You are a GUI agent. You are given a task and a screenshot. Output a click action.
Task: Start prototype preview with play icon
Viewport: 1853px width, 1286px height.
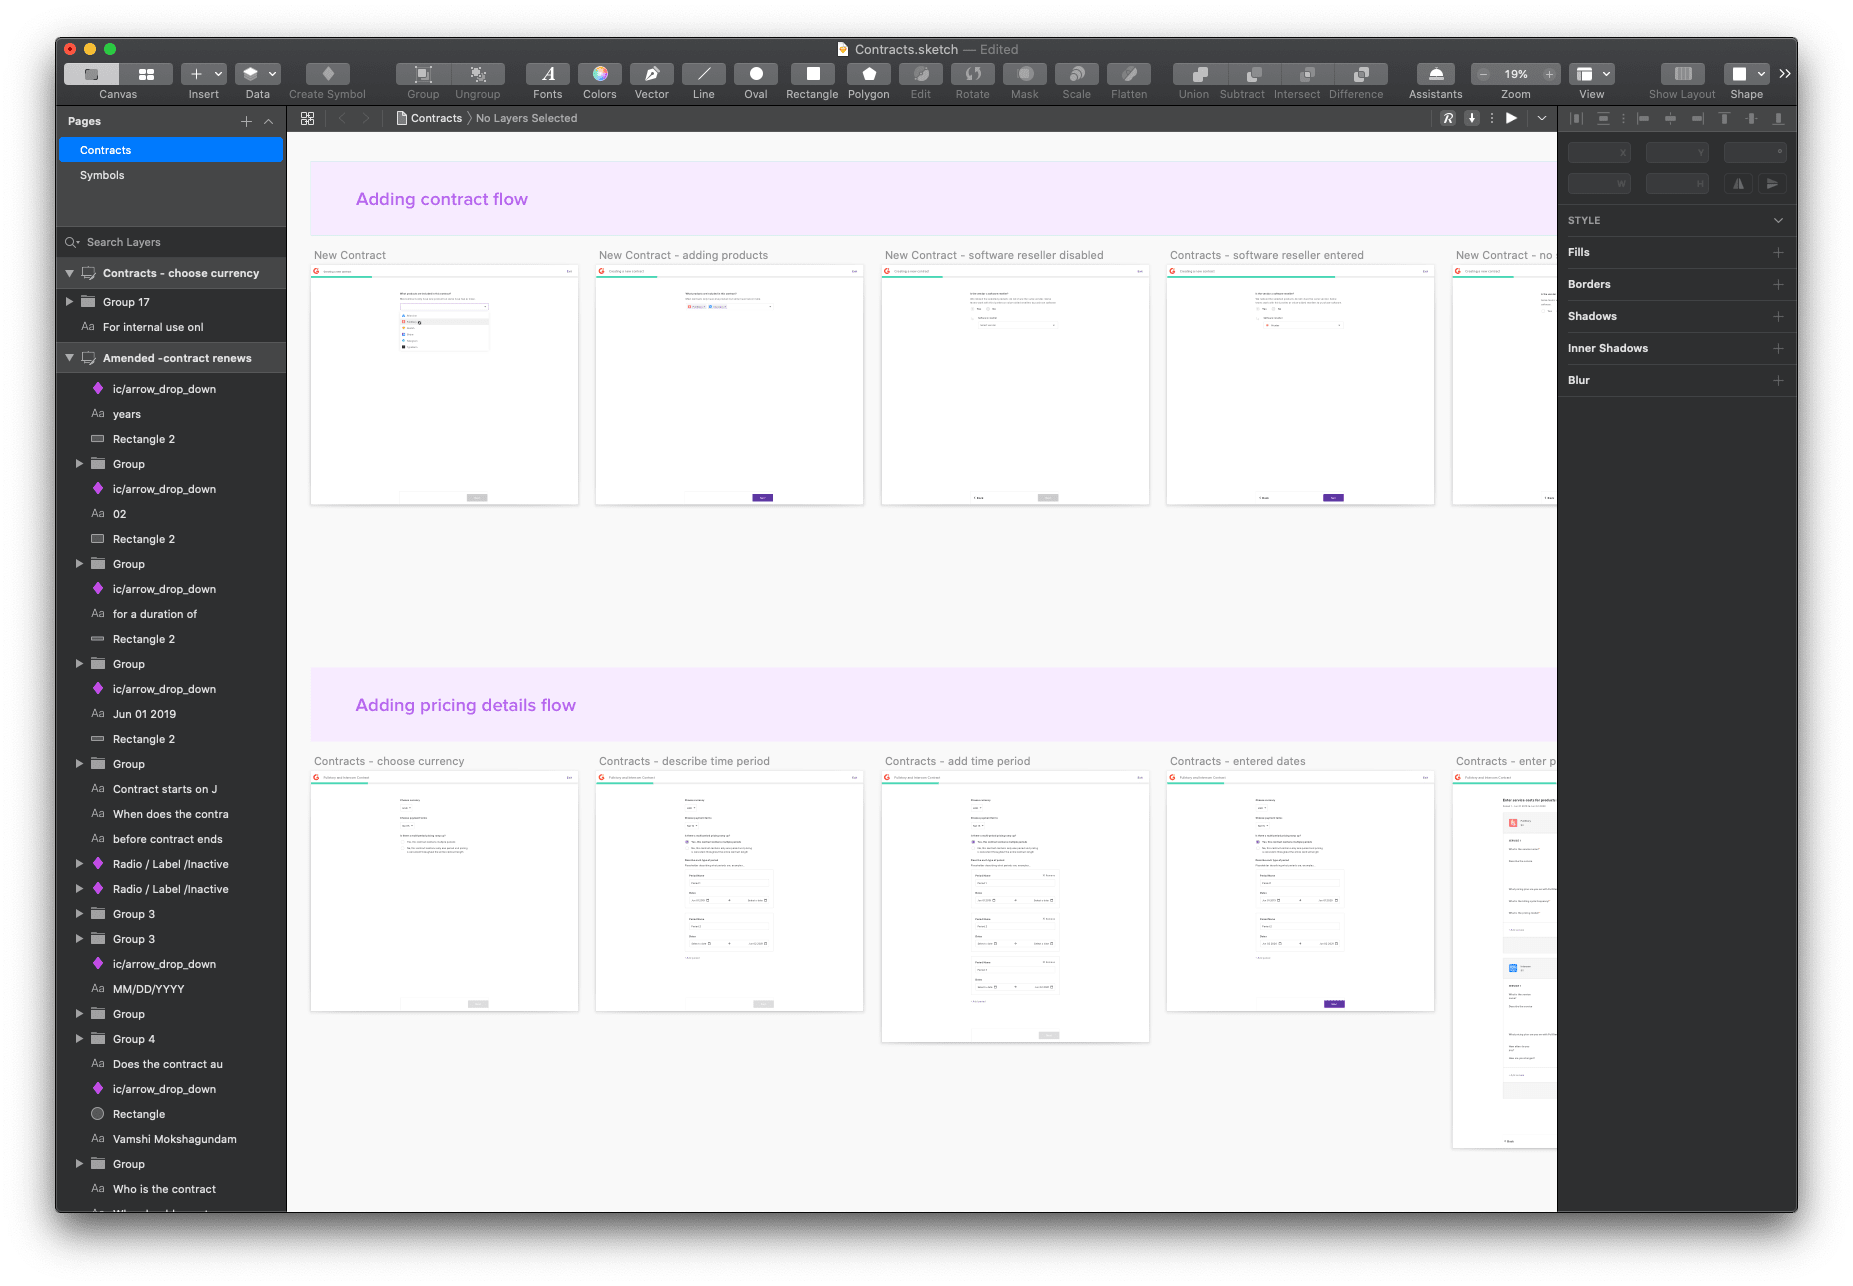coord(1512,118)
